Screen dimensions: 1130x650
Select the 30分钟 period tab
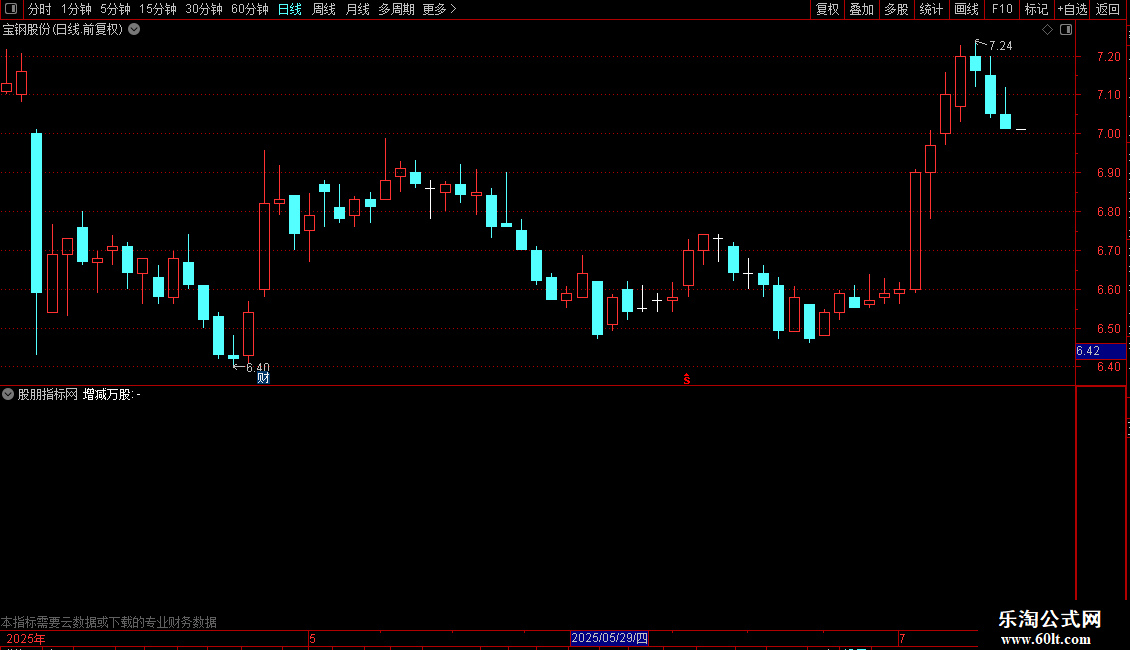pyautogui.click(x=204, y=9)
